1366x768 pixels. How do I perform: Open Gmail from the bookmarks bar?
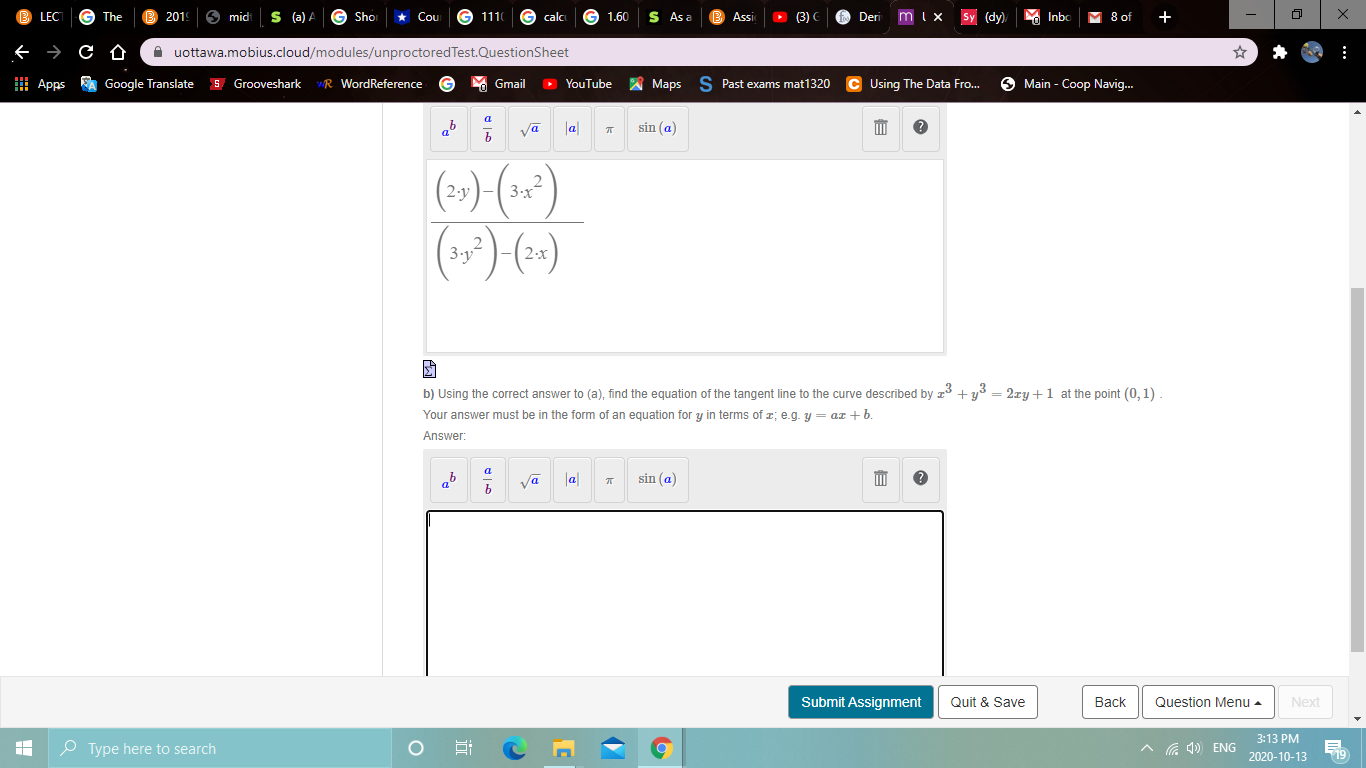point(498,84)
